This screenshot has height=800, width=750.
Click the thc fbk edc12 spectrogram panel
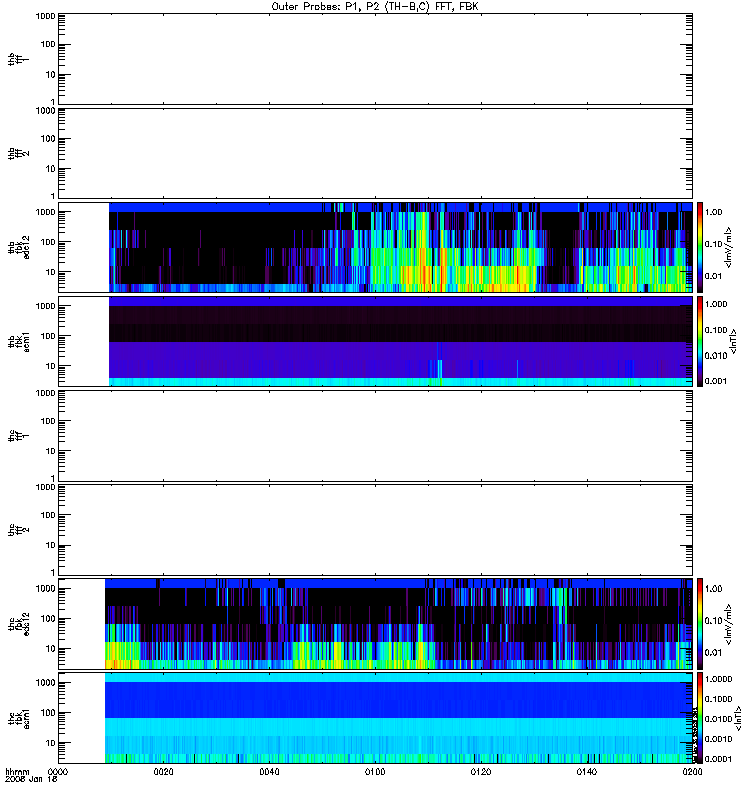pos(376,623)
